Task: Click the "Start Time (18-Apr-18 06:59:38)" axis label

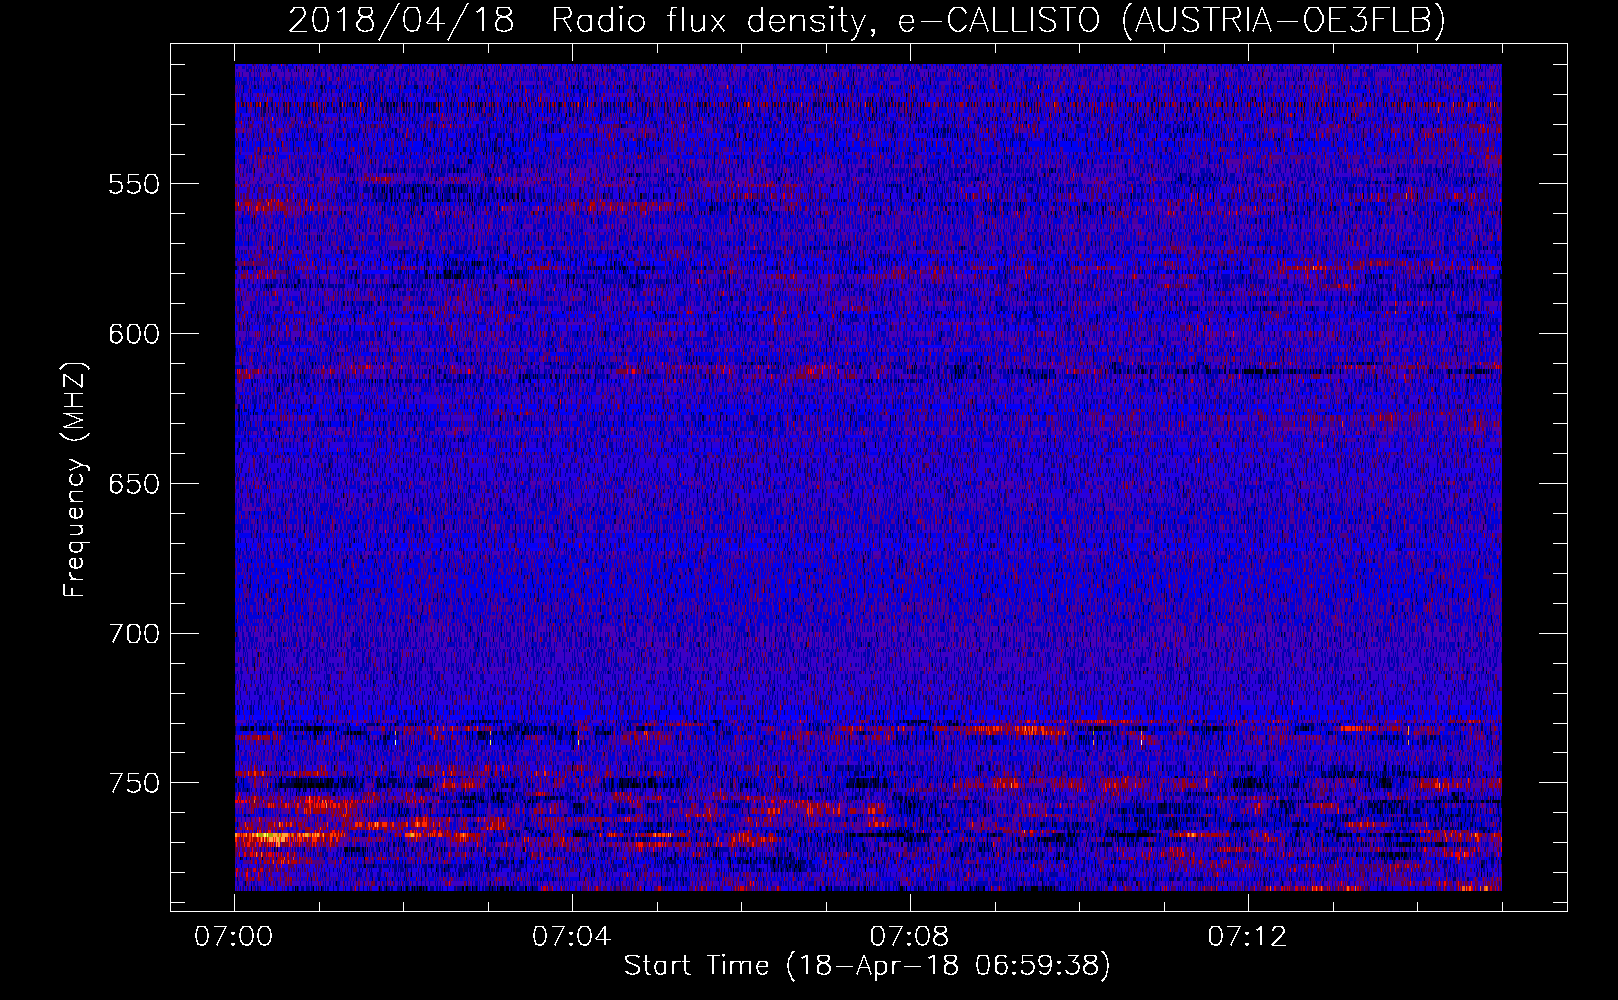Action: pos(867,966)
